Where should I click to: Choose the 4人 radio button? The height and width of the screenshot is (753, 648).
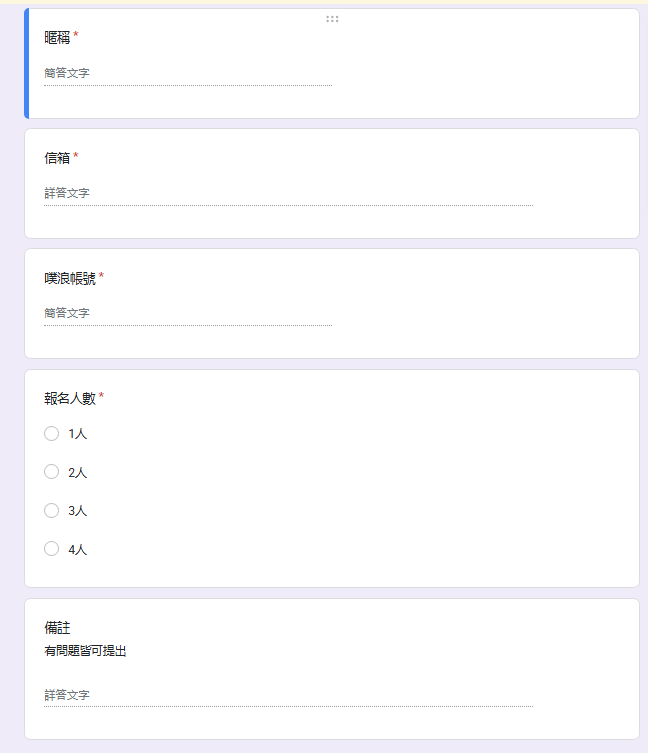tap(51, 548)
